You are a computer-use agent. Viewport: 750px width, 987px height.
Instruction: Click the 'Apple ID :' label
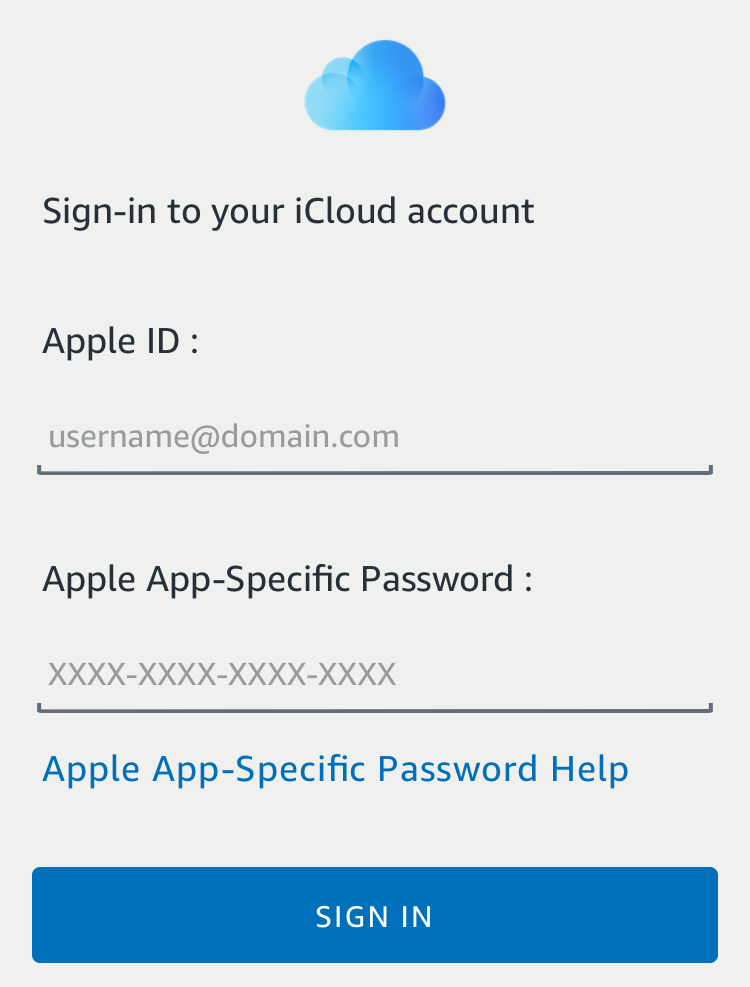120,341
